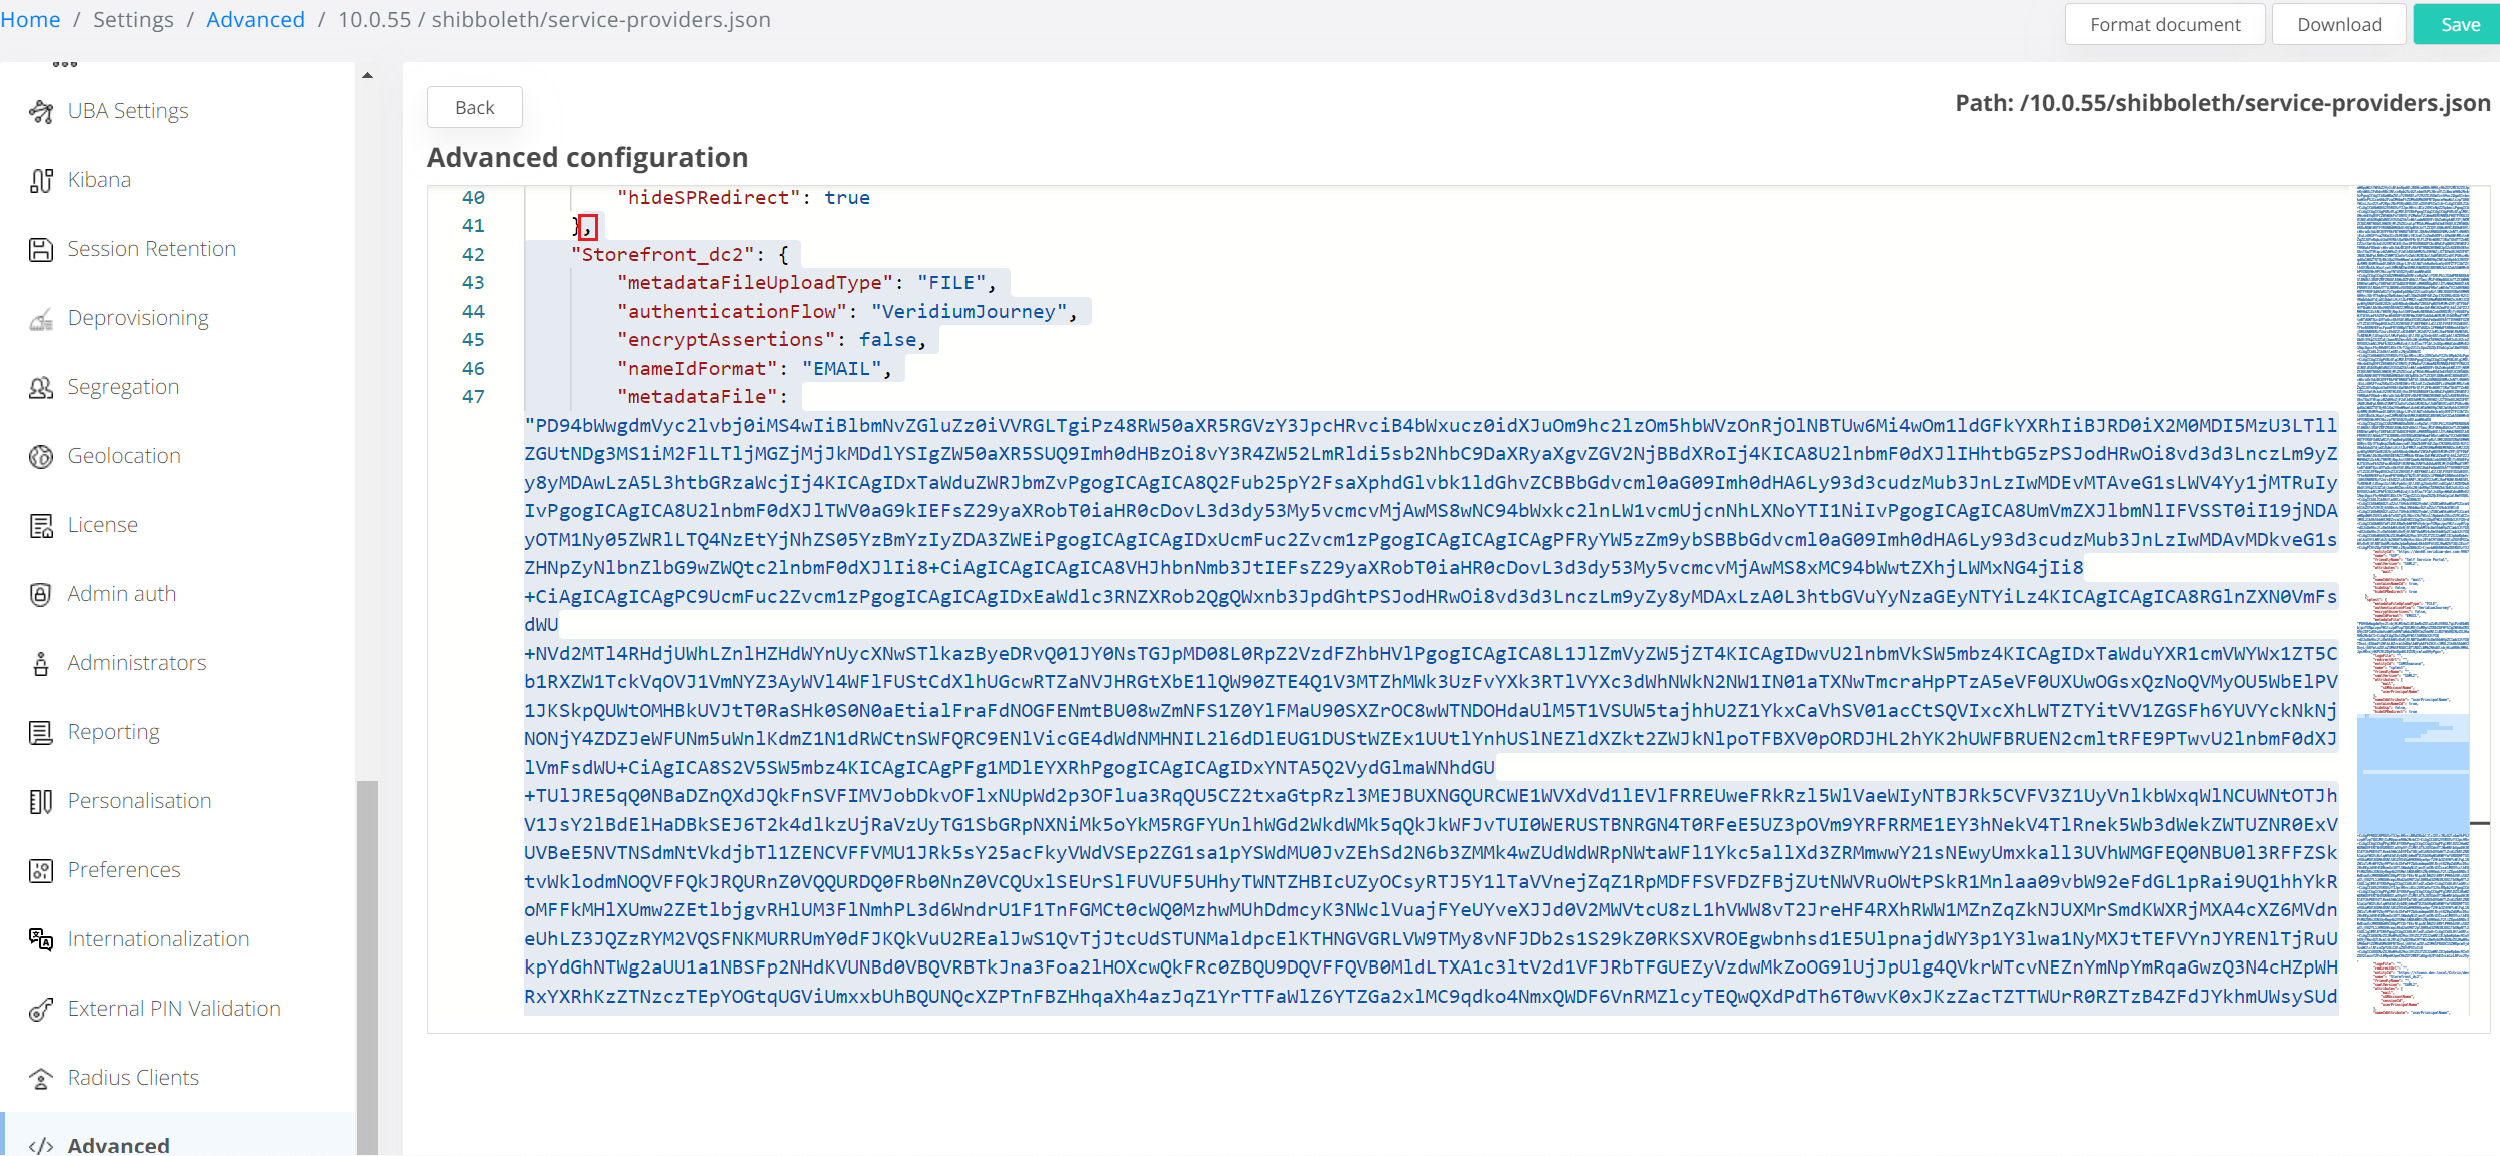Download the service-providers.json file

[2338, 24]
